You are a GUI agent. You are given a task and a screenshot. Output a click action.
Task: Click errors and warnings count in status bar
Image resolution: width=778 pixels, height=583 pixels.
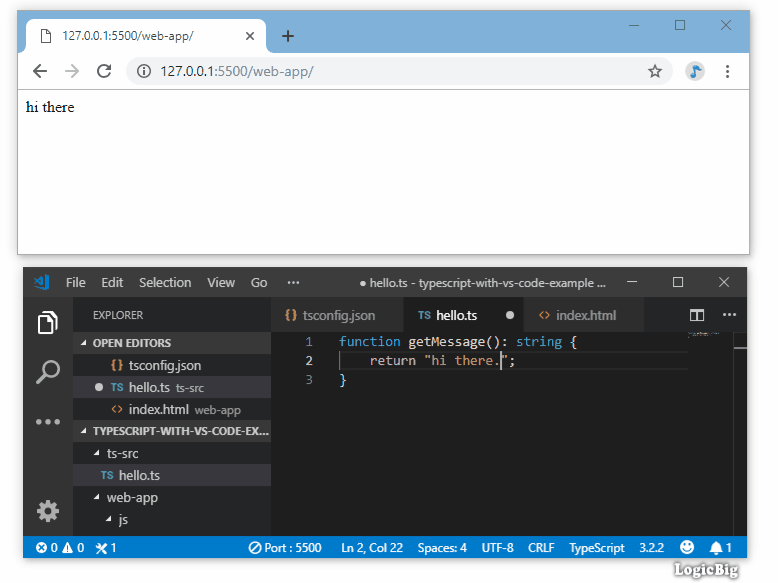pos(60,548)
